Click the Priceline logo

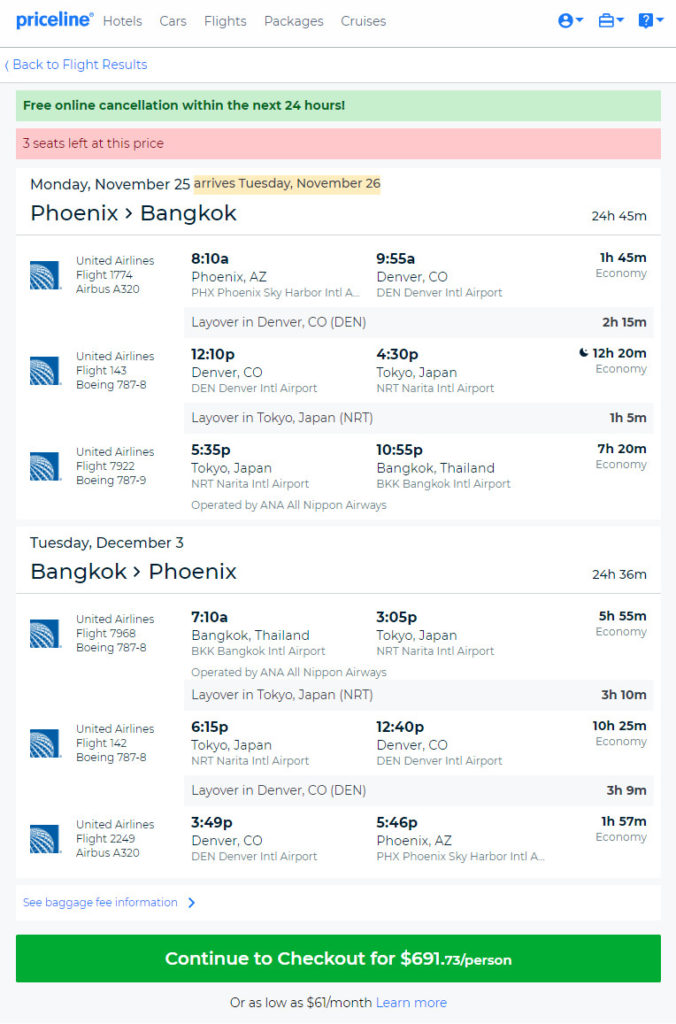(54, 20)
